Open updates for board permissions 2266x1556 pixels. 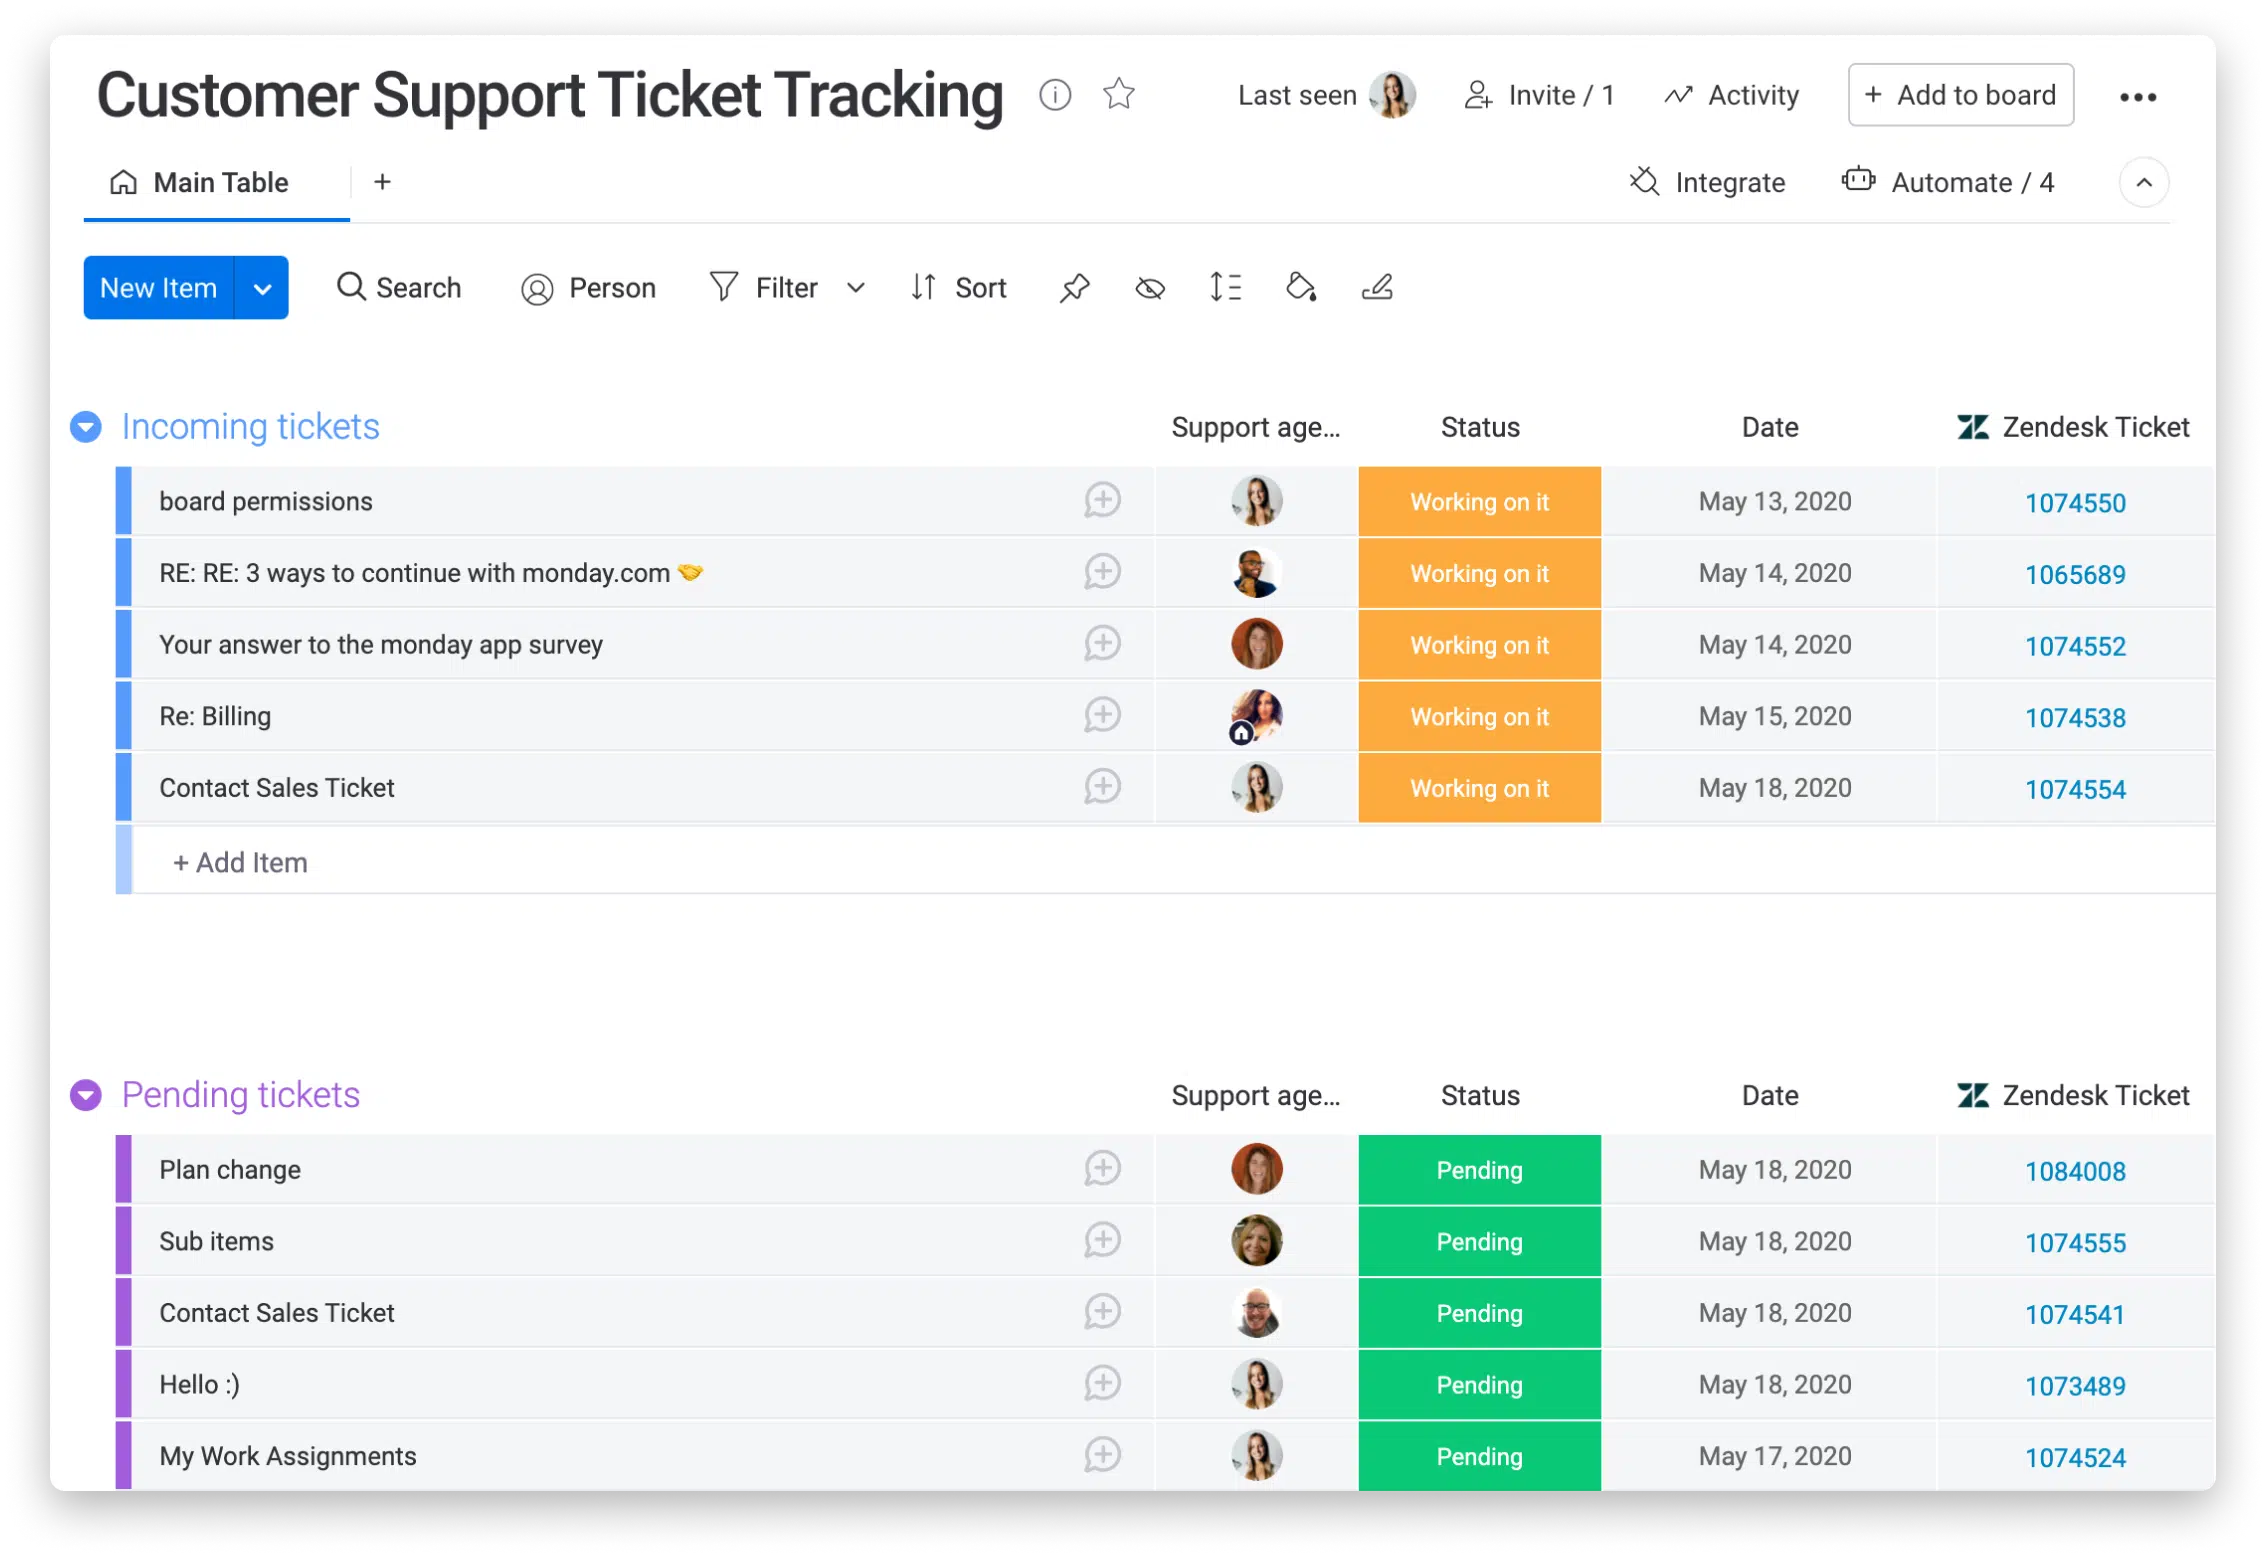click(x=1102, y=500)
